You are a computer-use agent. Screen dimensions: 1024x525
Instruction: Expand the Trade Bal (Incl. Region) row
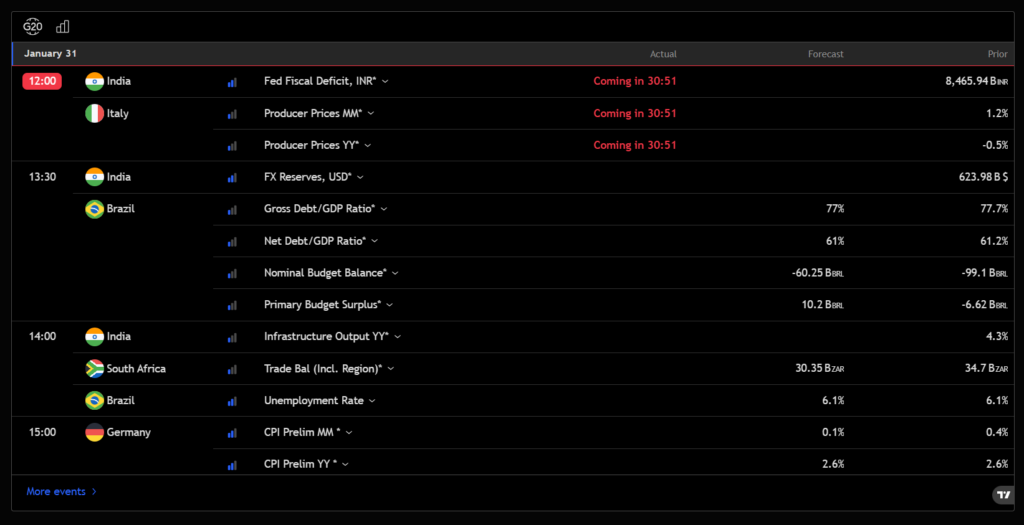coord(391,369)
